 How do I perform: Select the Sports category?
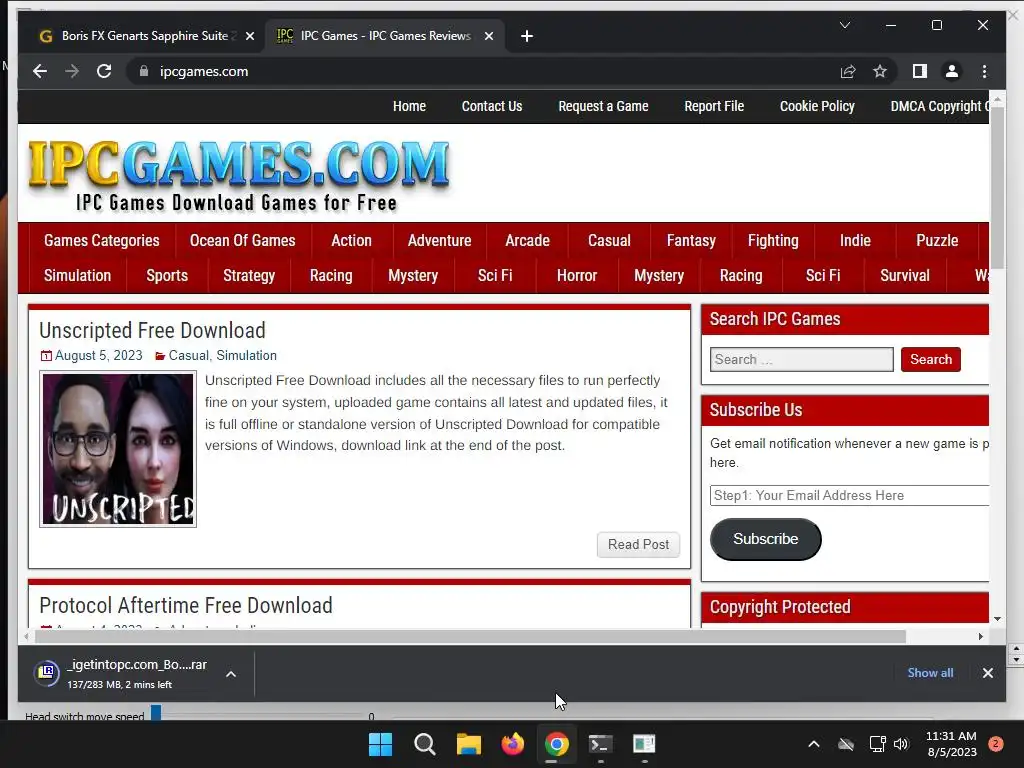(x=167, y=276)
